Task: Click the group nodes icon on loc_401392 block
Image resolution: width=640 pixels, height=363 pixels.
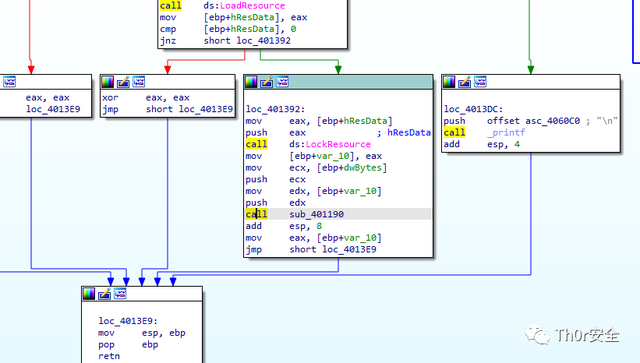Action: tap(282, 82)
